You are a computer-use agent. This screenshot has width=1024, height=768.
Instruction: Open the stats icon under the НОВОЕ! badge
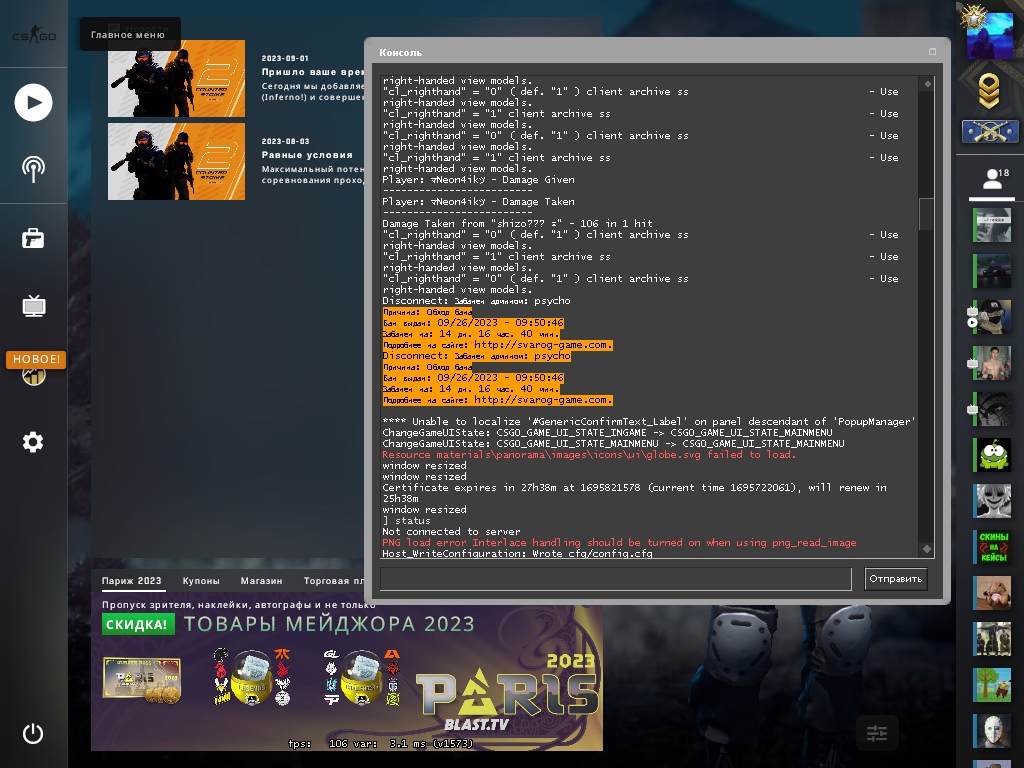[x=33, y=376]
